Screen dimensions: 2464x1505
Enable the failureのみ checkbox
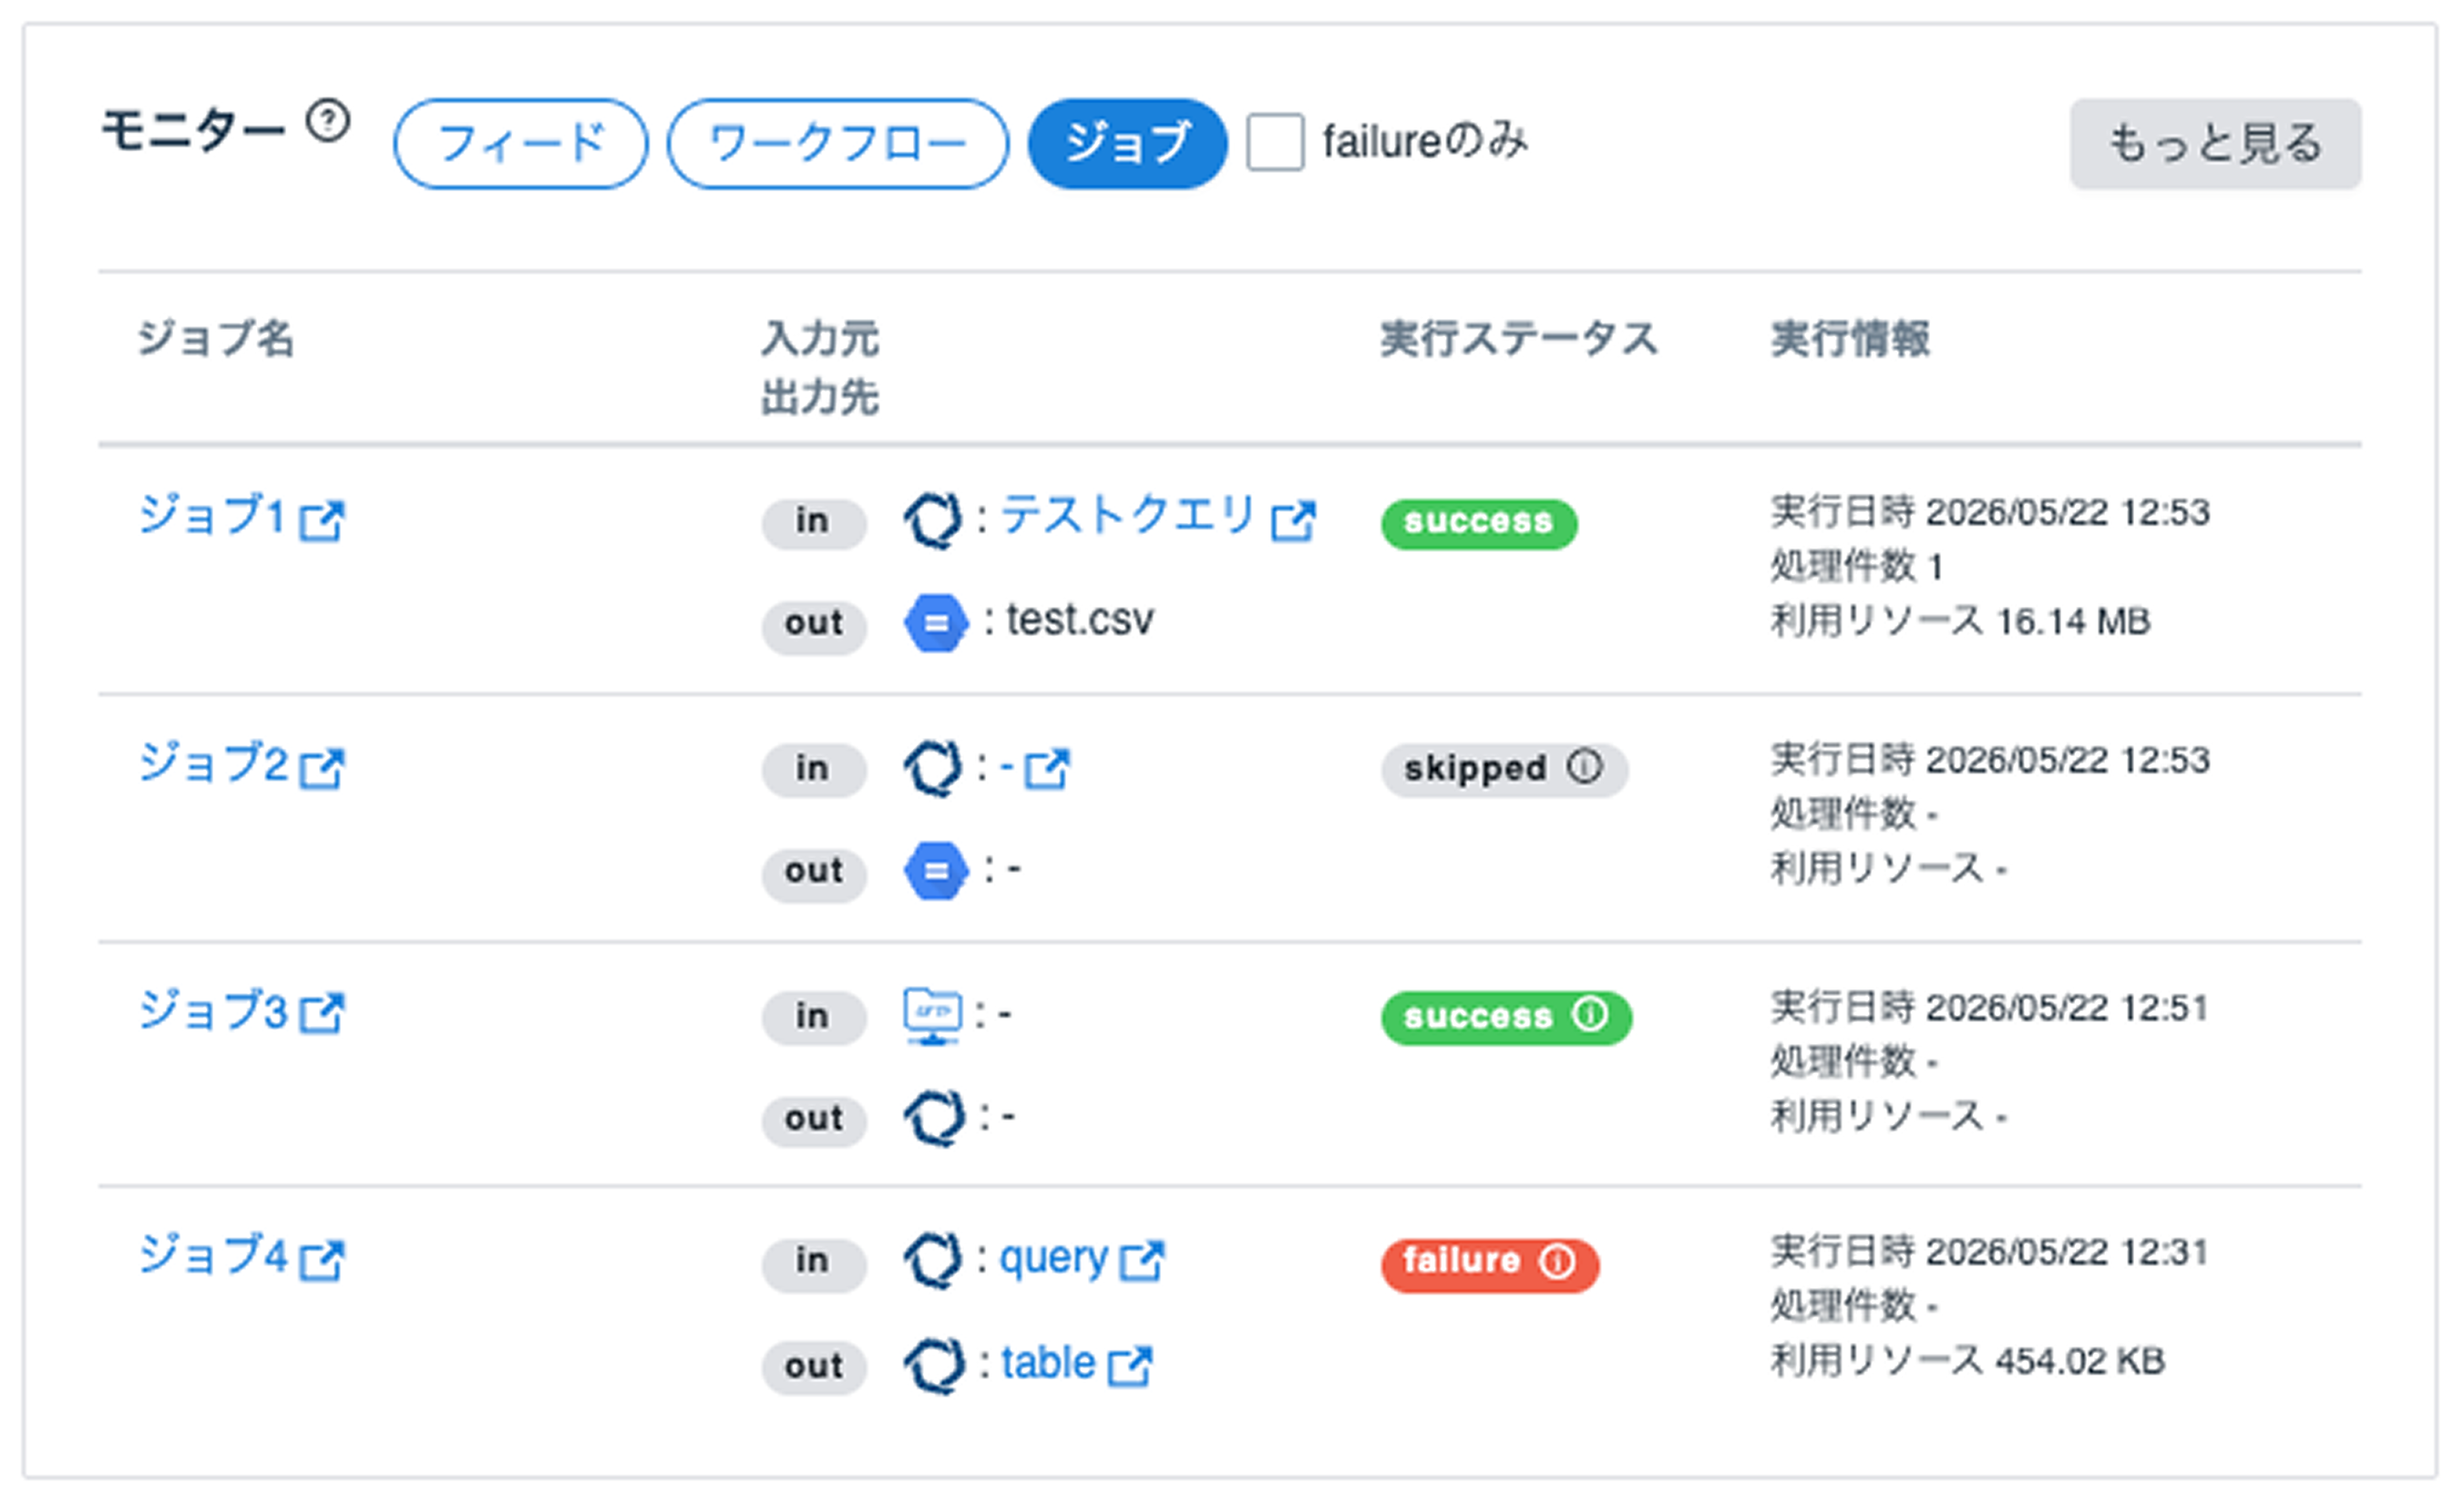(x=1274, y=142)
